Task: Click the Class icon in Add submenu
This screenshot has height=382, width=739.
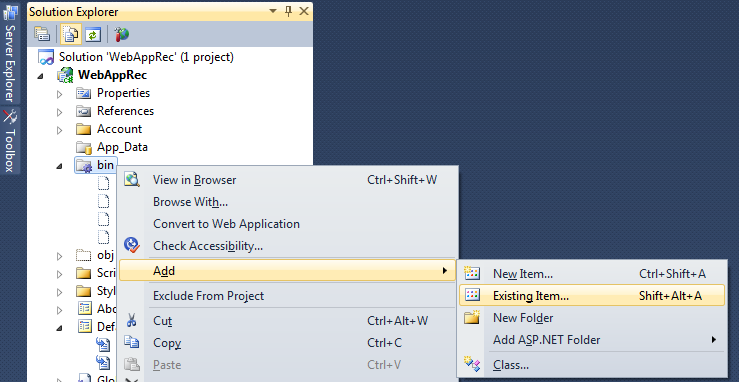Action: [472, 365]
